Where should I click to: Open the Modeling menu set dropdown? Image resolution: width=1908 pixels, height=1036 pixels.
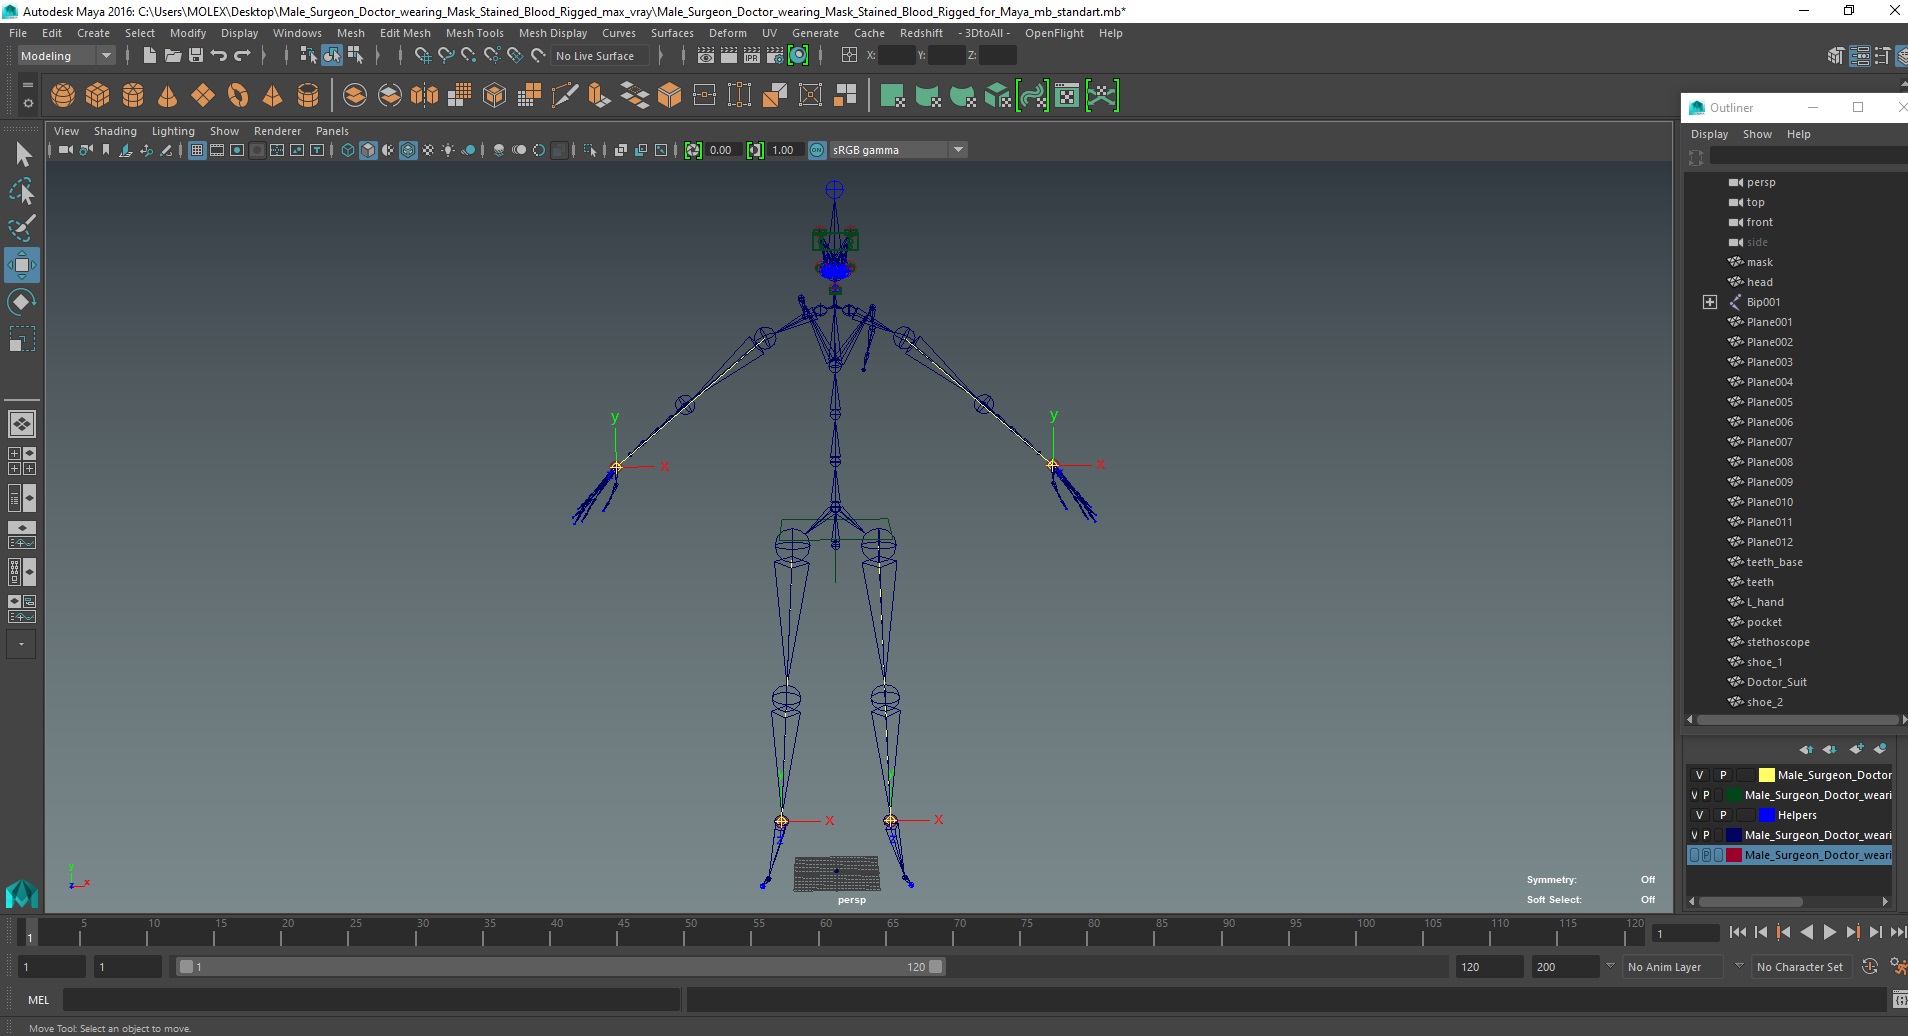(x=66, y=56)
